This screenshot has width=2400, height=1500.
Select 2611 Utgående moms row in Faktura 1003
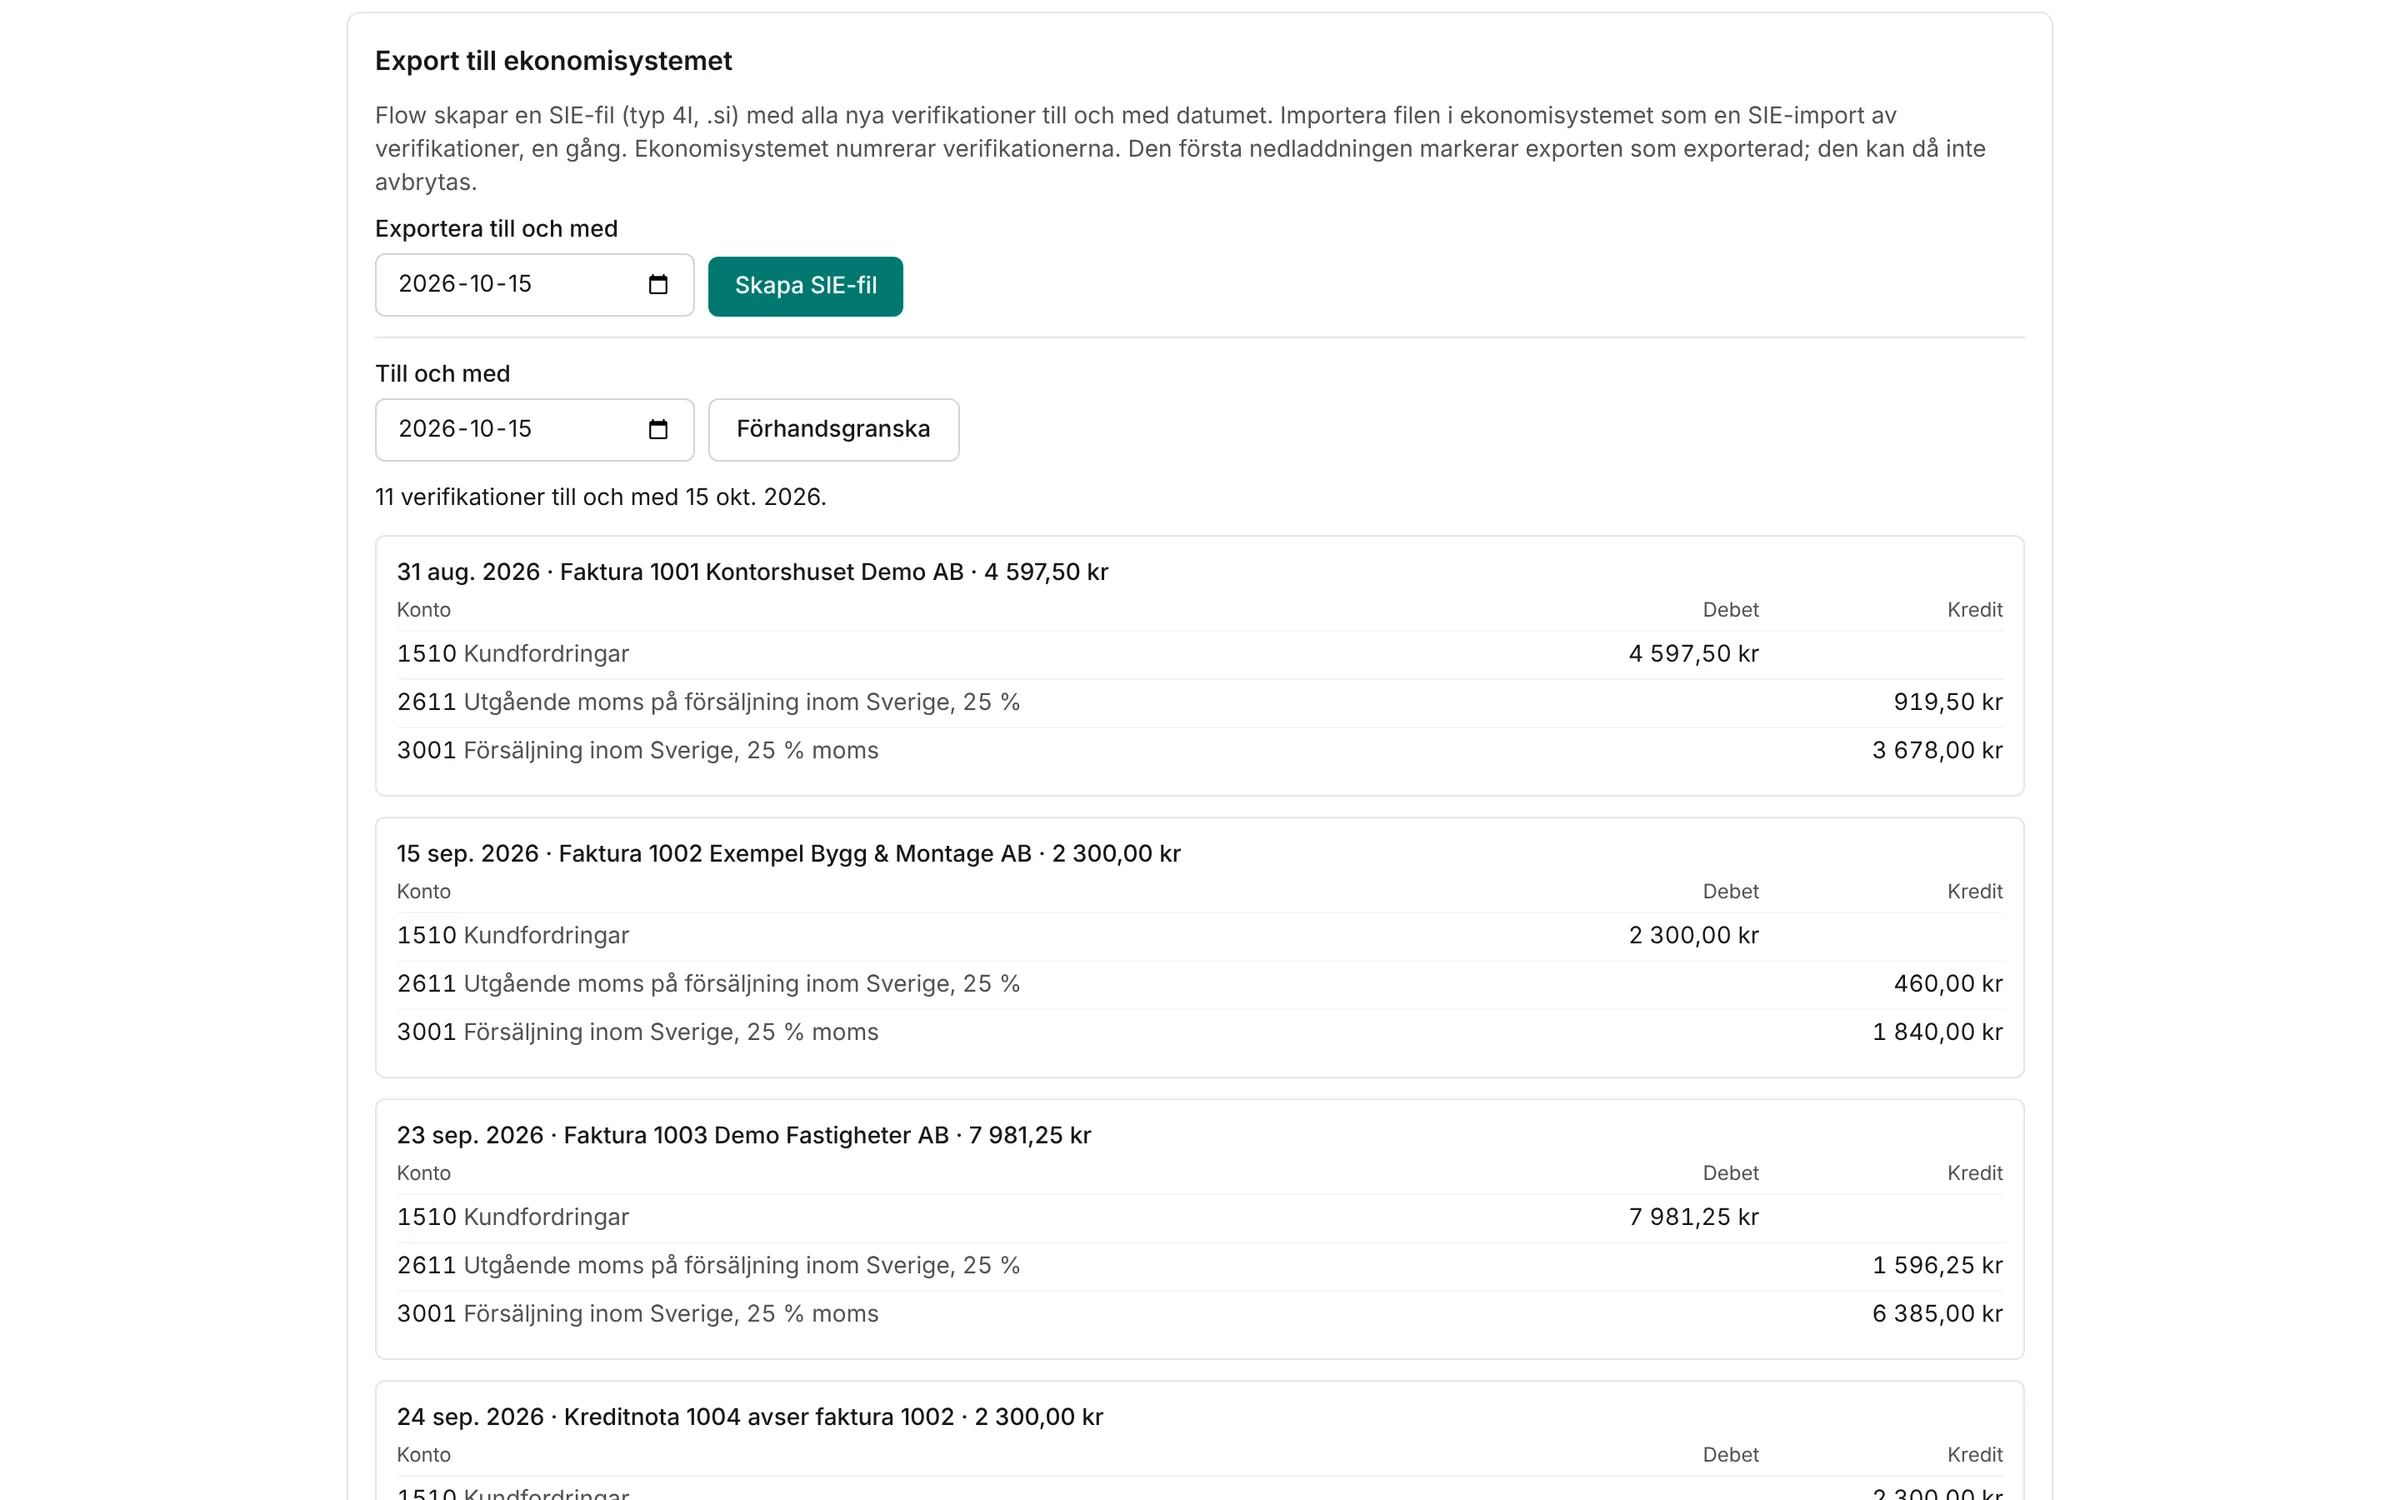[1199, 1267]
